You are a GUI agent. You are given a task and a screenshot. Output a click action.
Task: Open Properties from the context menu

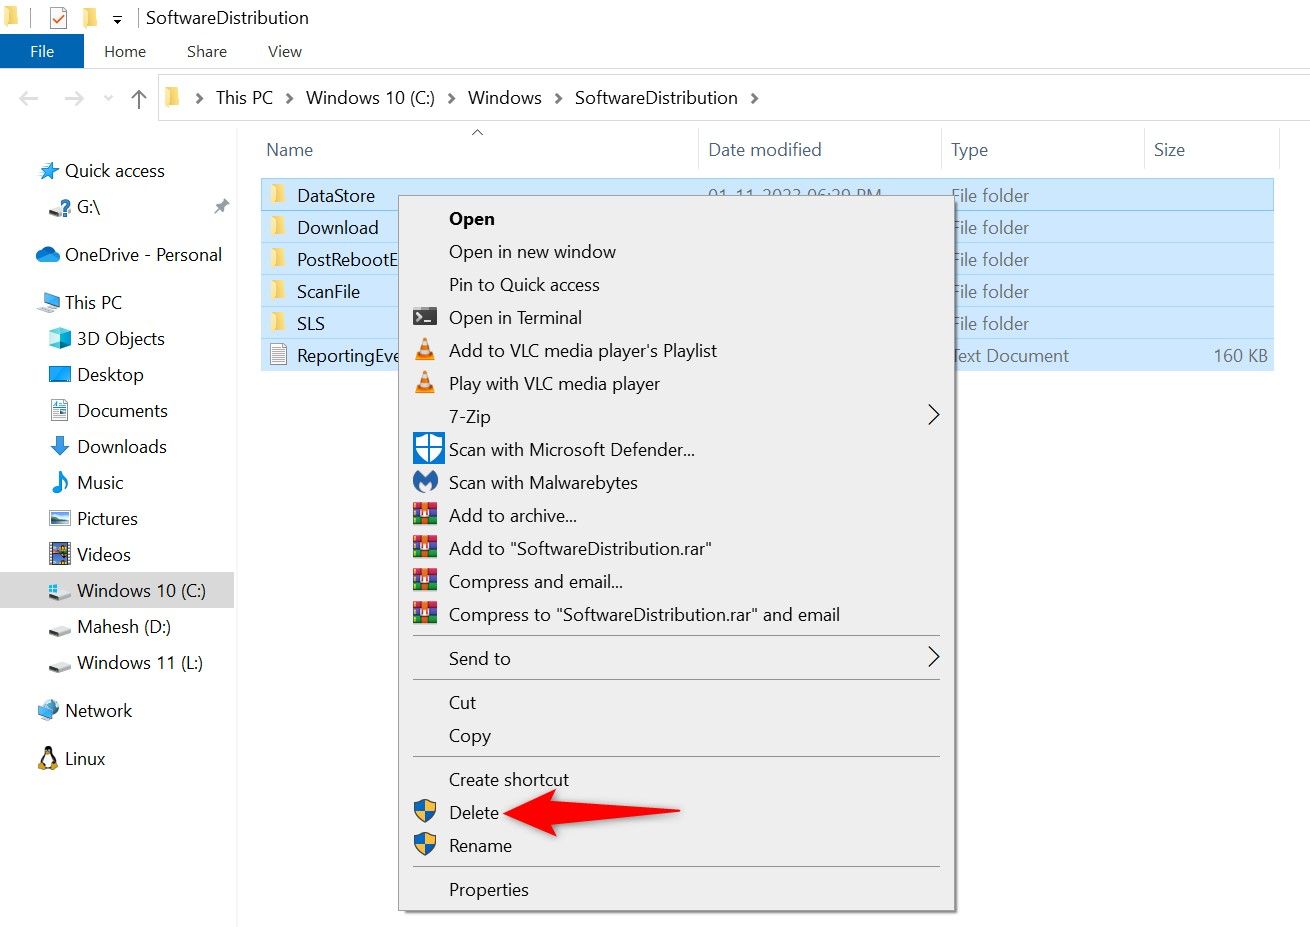click(x=489, y=890)
